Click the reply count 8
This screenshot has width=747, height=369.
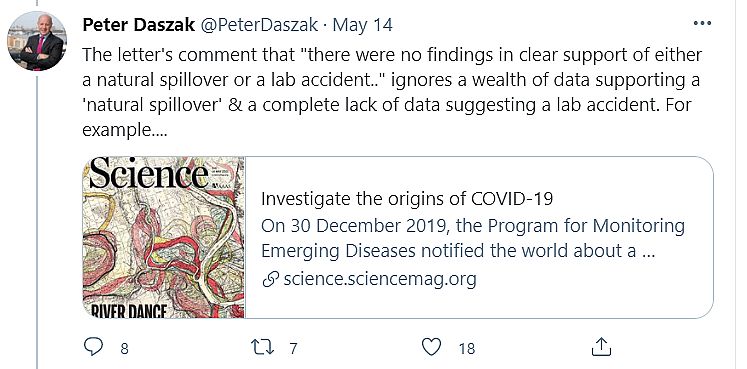[x=124, y=349]
